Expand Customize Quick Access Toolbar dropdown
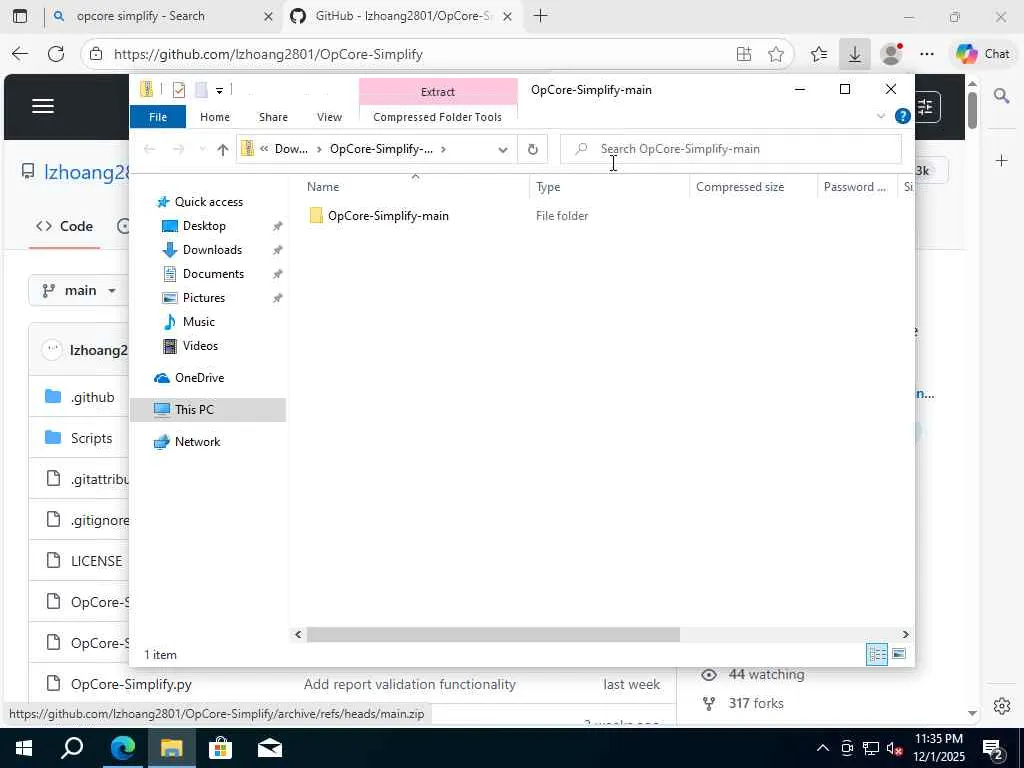1024x768 pixels. (x=219, y=90)
